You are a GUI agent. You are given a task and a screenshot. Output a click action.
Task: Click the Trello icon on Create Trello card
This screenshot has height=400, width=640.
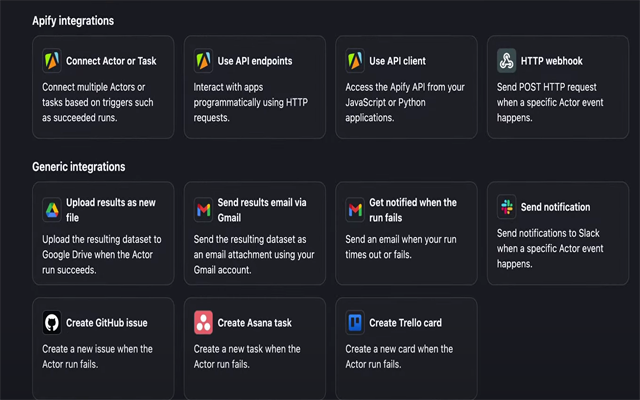pos(355,322)
